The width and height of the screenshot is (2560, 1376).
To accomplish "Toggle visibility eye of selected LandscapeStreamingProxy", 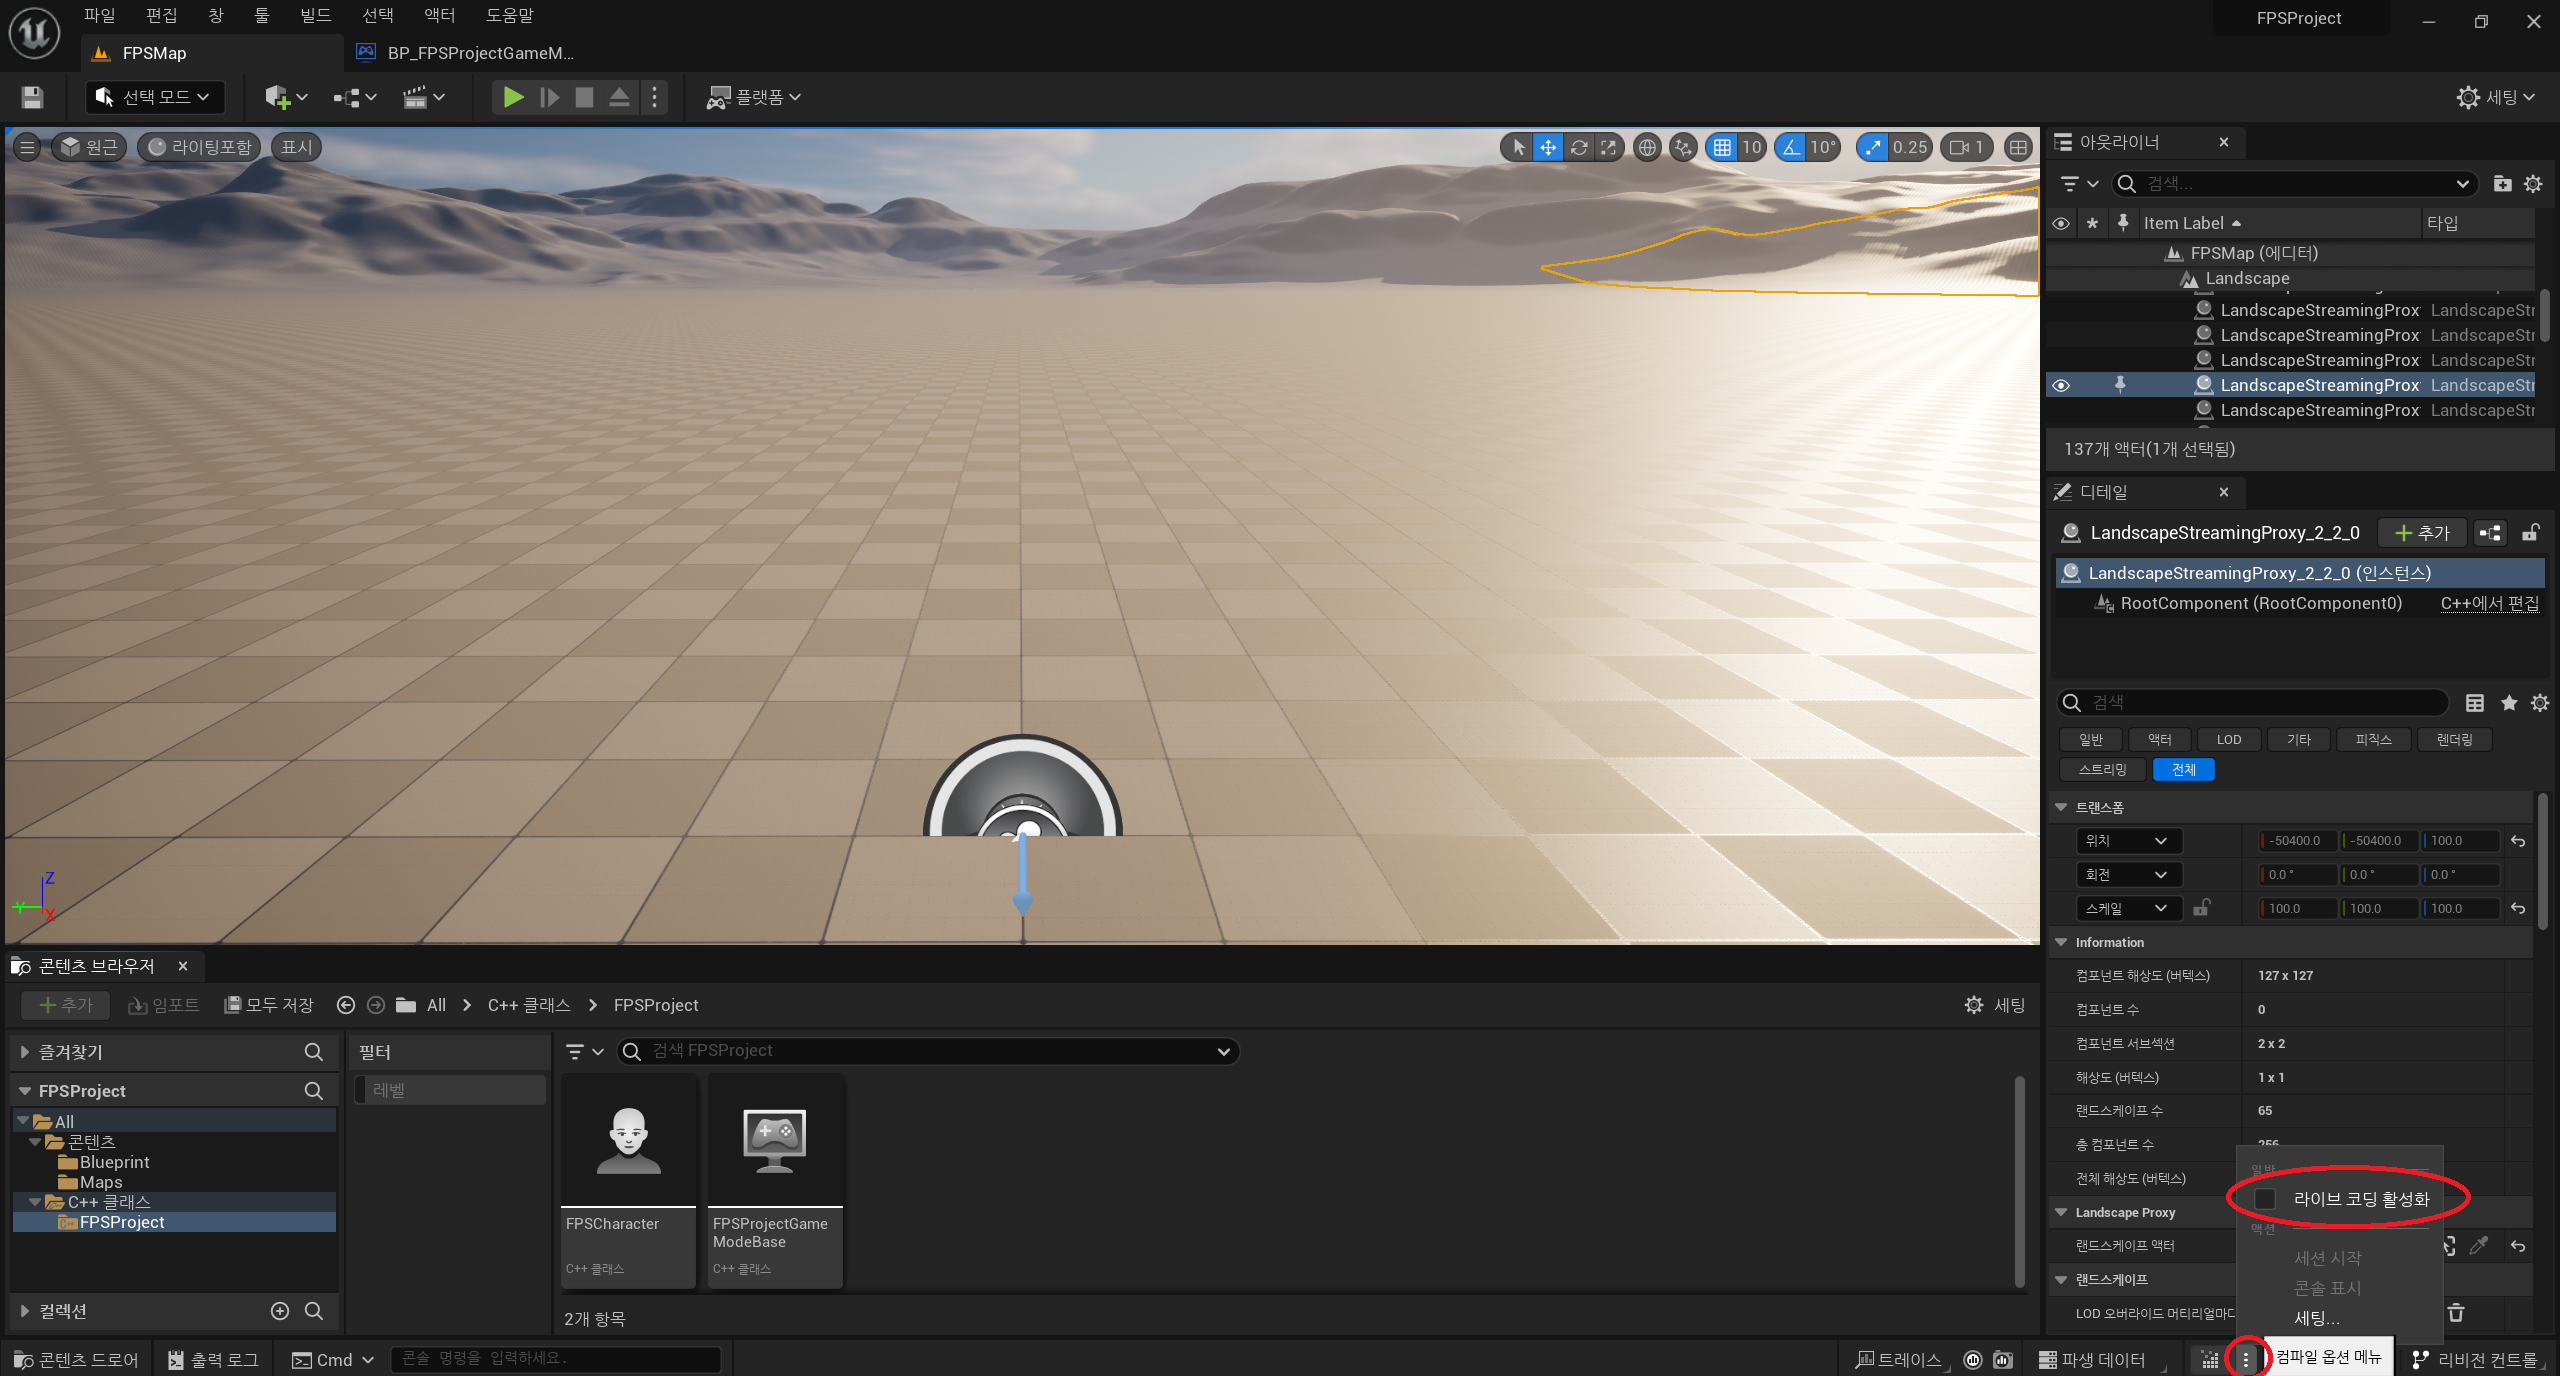I will click(x=2061, y=385).
